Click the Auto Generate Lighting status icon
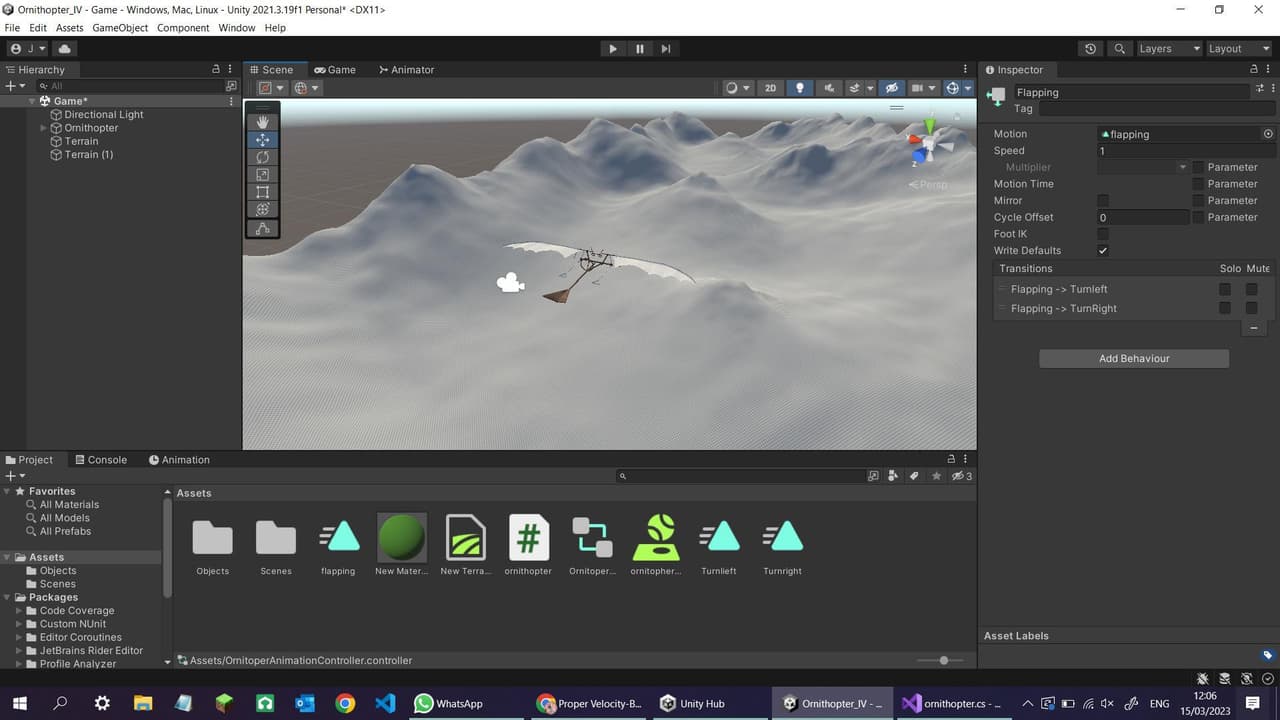The width and height of the screenshot is (1280, 720). [x=1247, y=680]
